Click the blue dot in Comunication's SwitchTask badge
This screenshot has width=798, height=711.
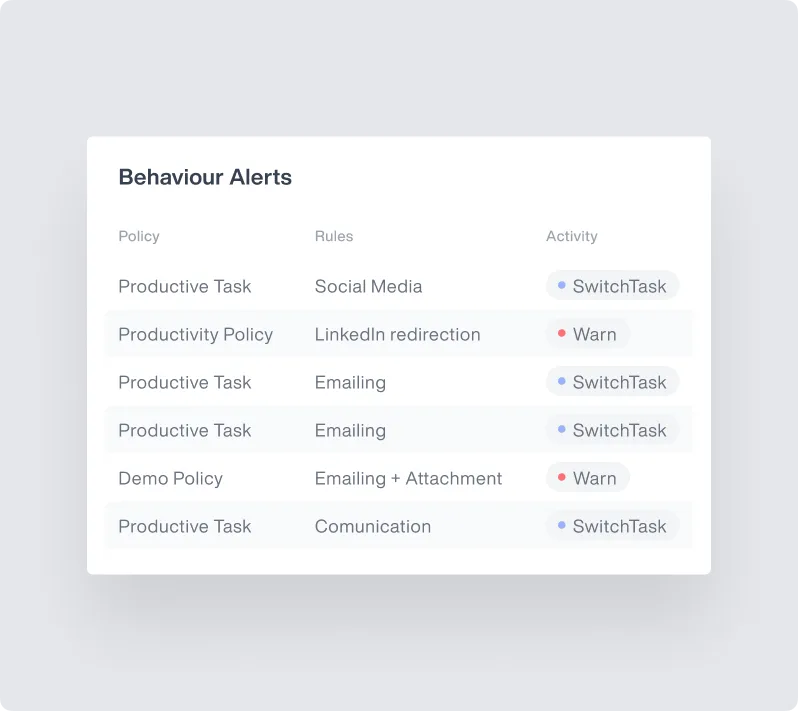[562, 525]
